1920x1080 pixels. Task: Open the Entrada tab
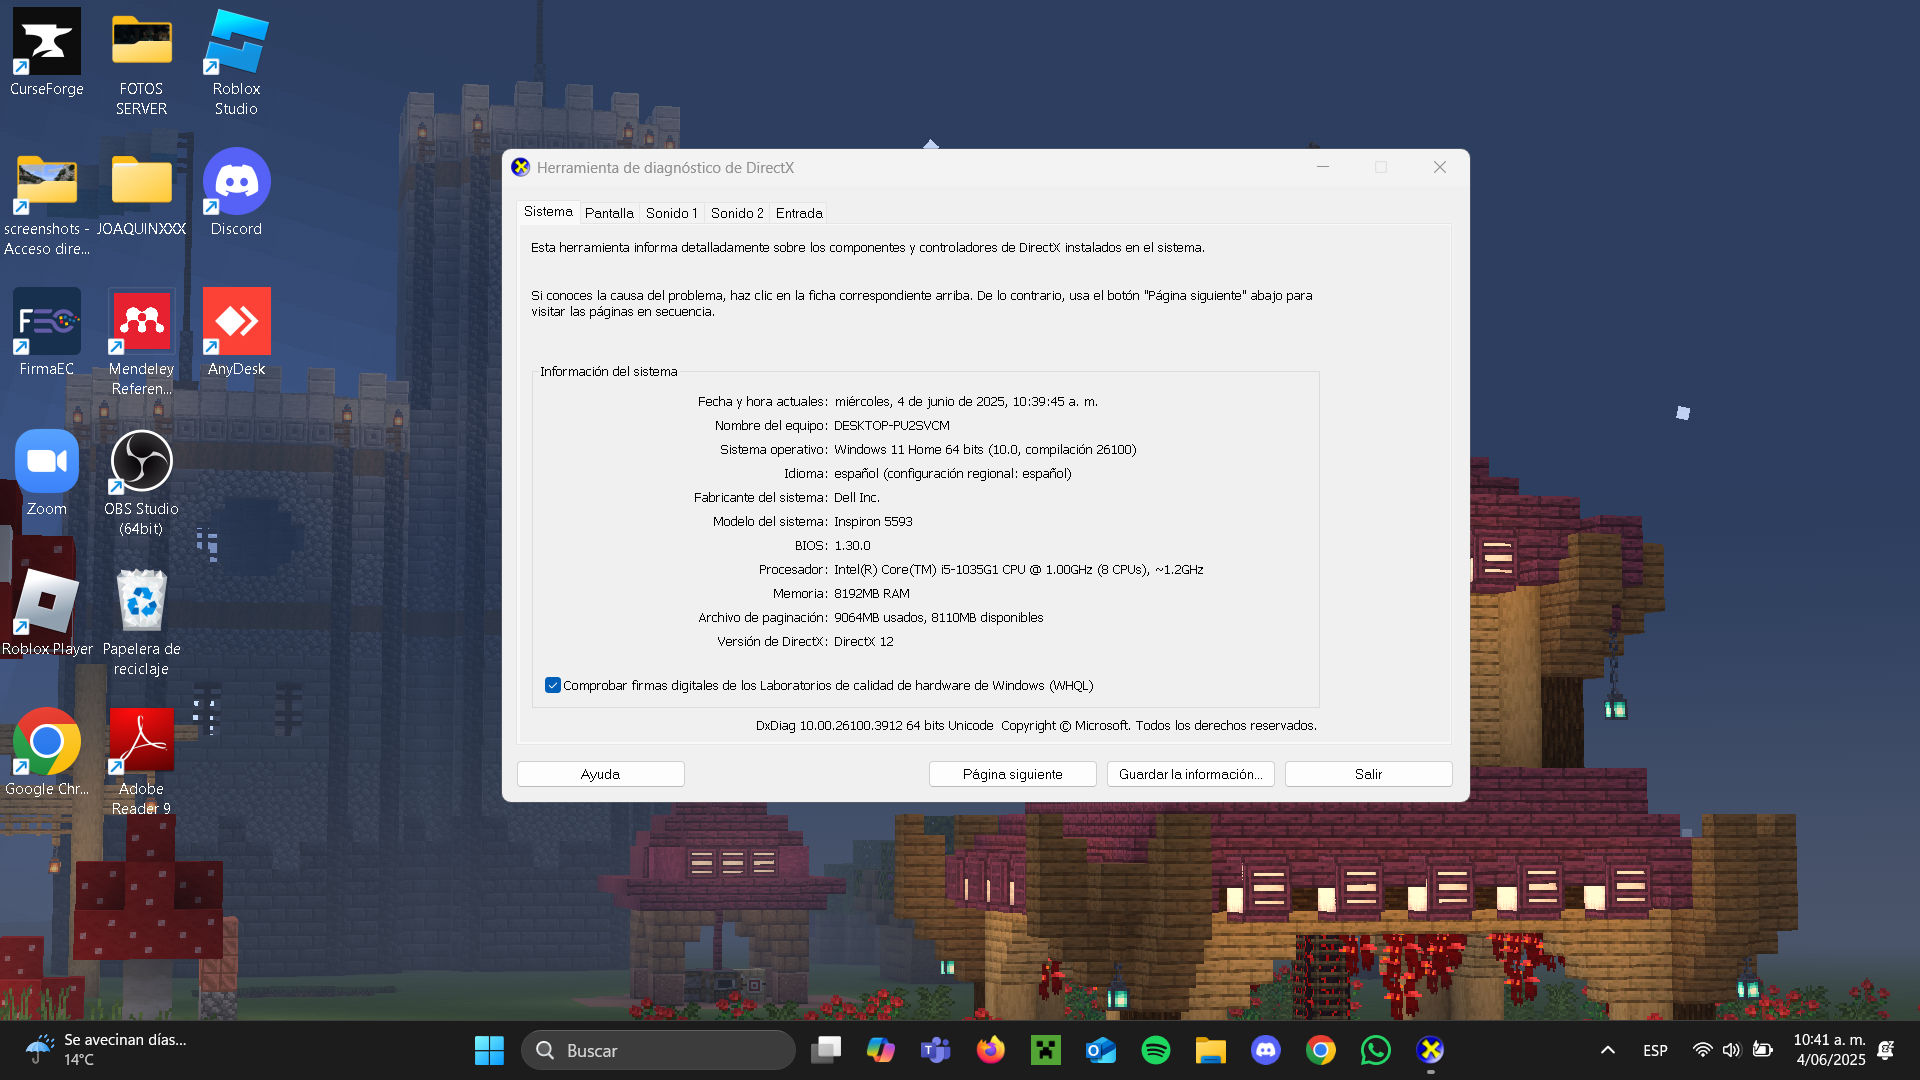click(x=799, y=213)
